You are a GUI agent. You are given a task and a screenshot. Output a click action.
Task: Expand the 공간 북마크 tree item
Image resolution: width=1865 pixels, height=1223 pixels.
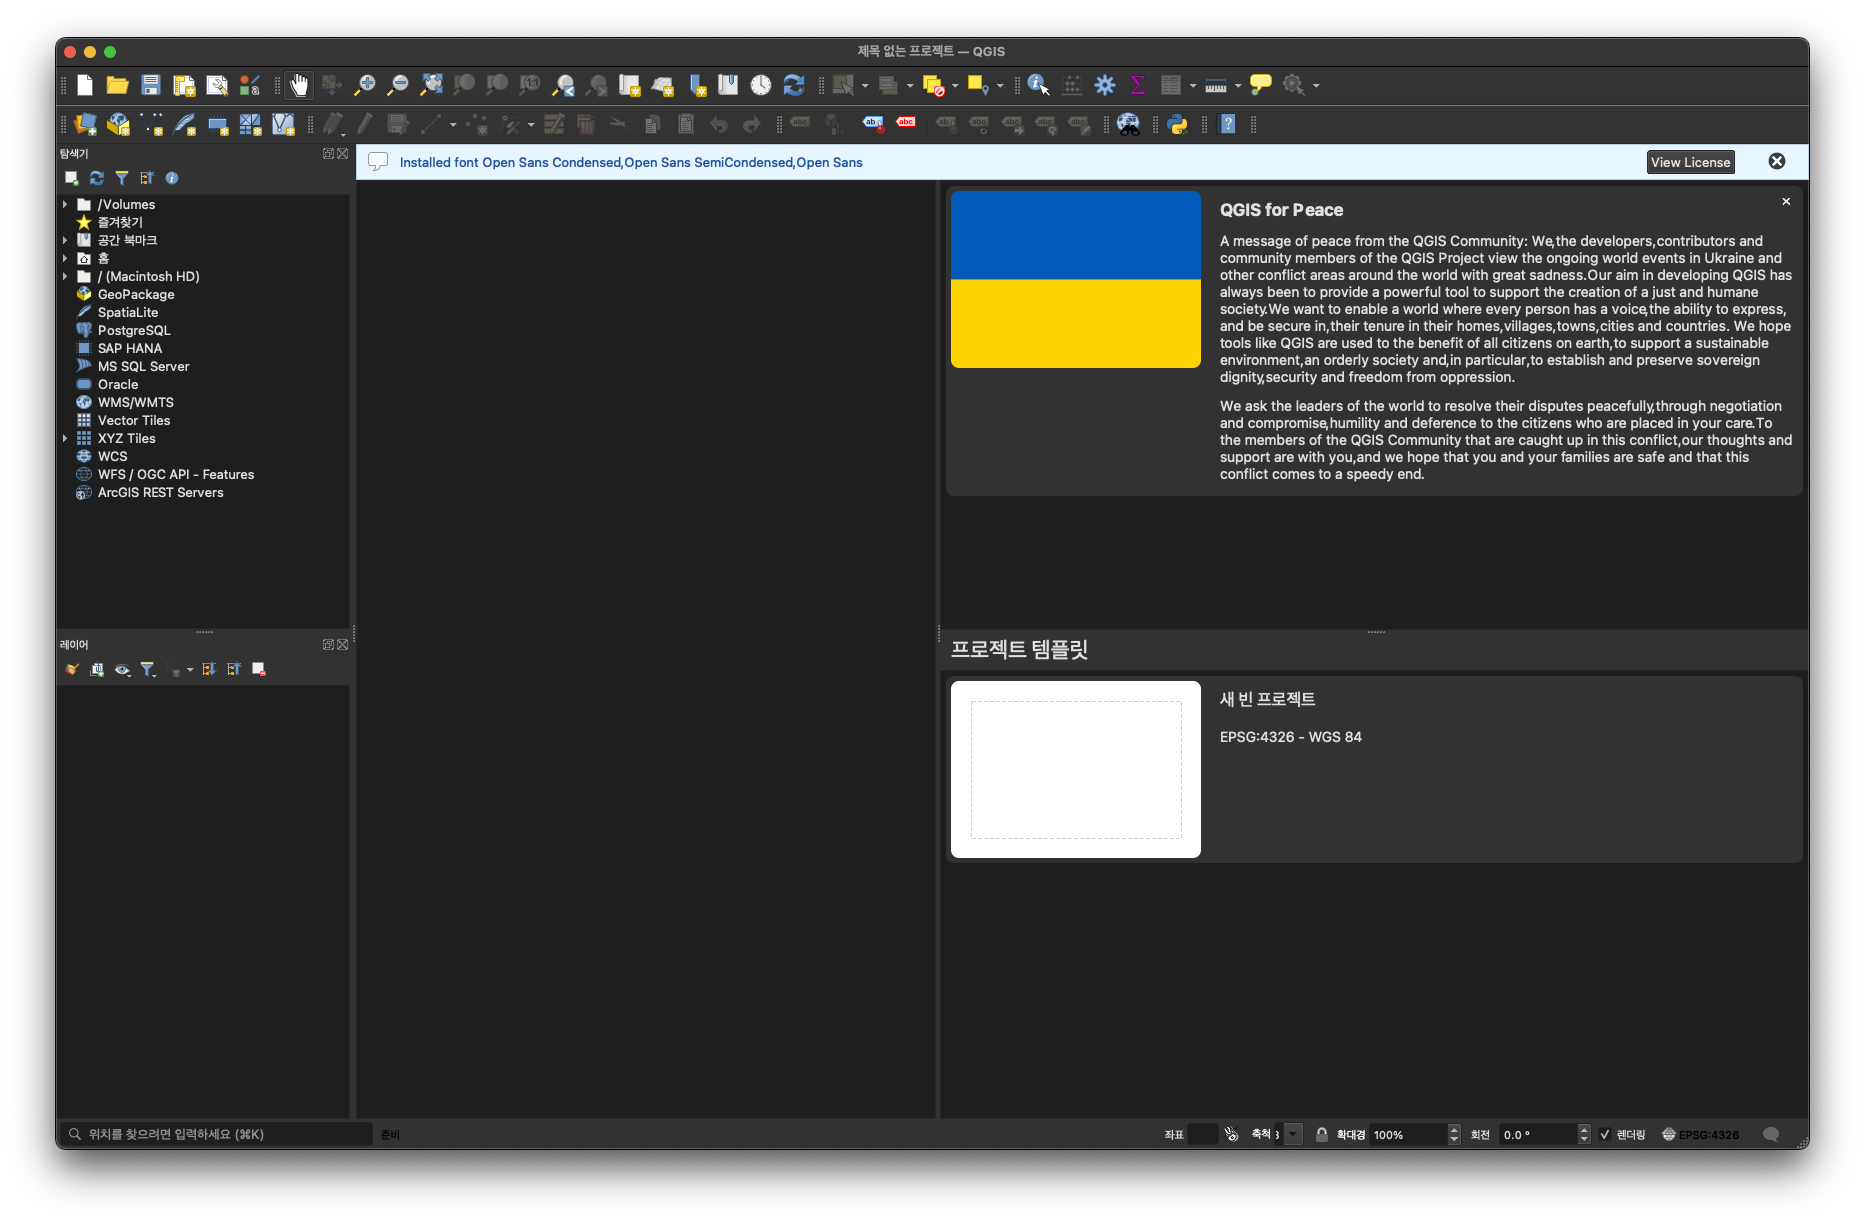click(x=65, y=240)
